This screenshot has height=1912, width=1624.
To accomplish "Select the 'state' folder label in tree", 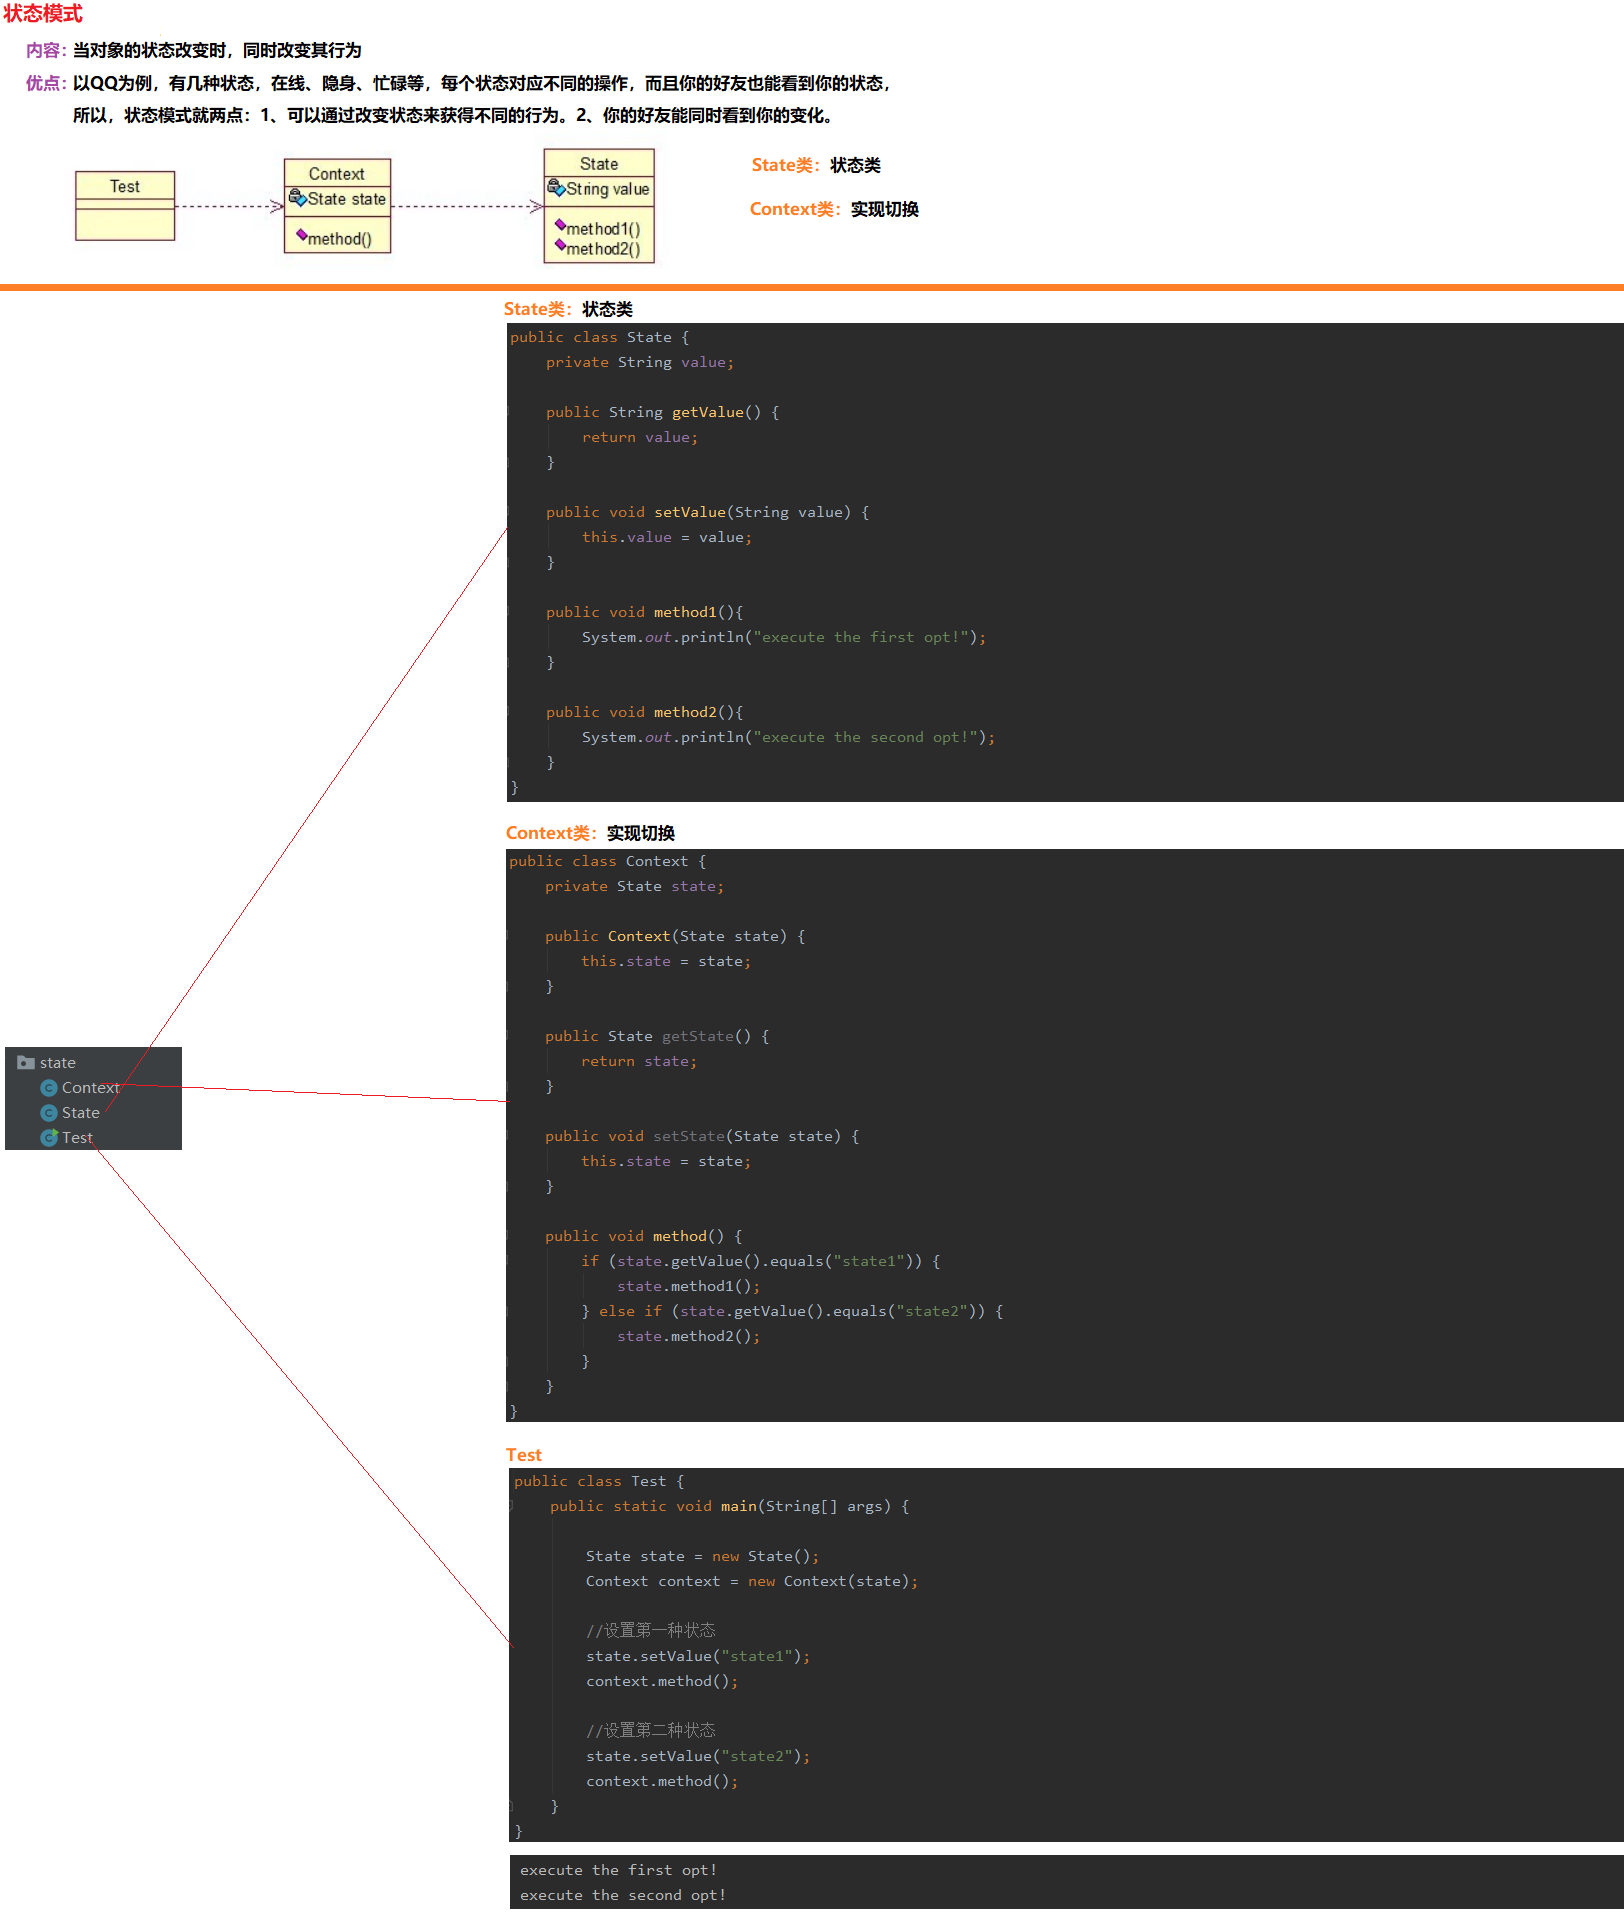I will pos(58,1062).
